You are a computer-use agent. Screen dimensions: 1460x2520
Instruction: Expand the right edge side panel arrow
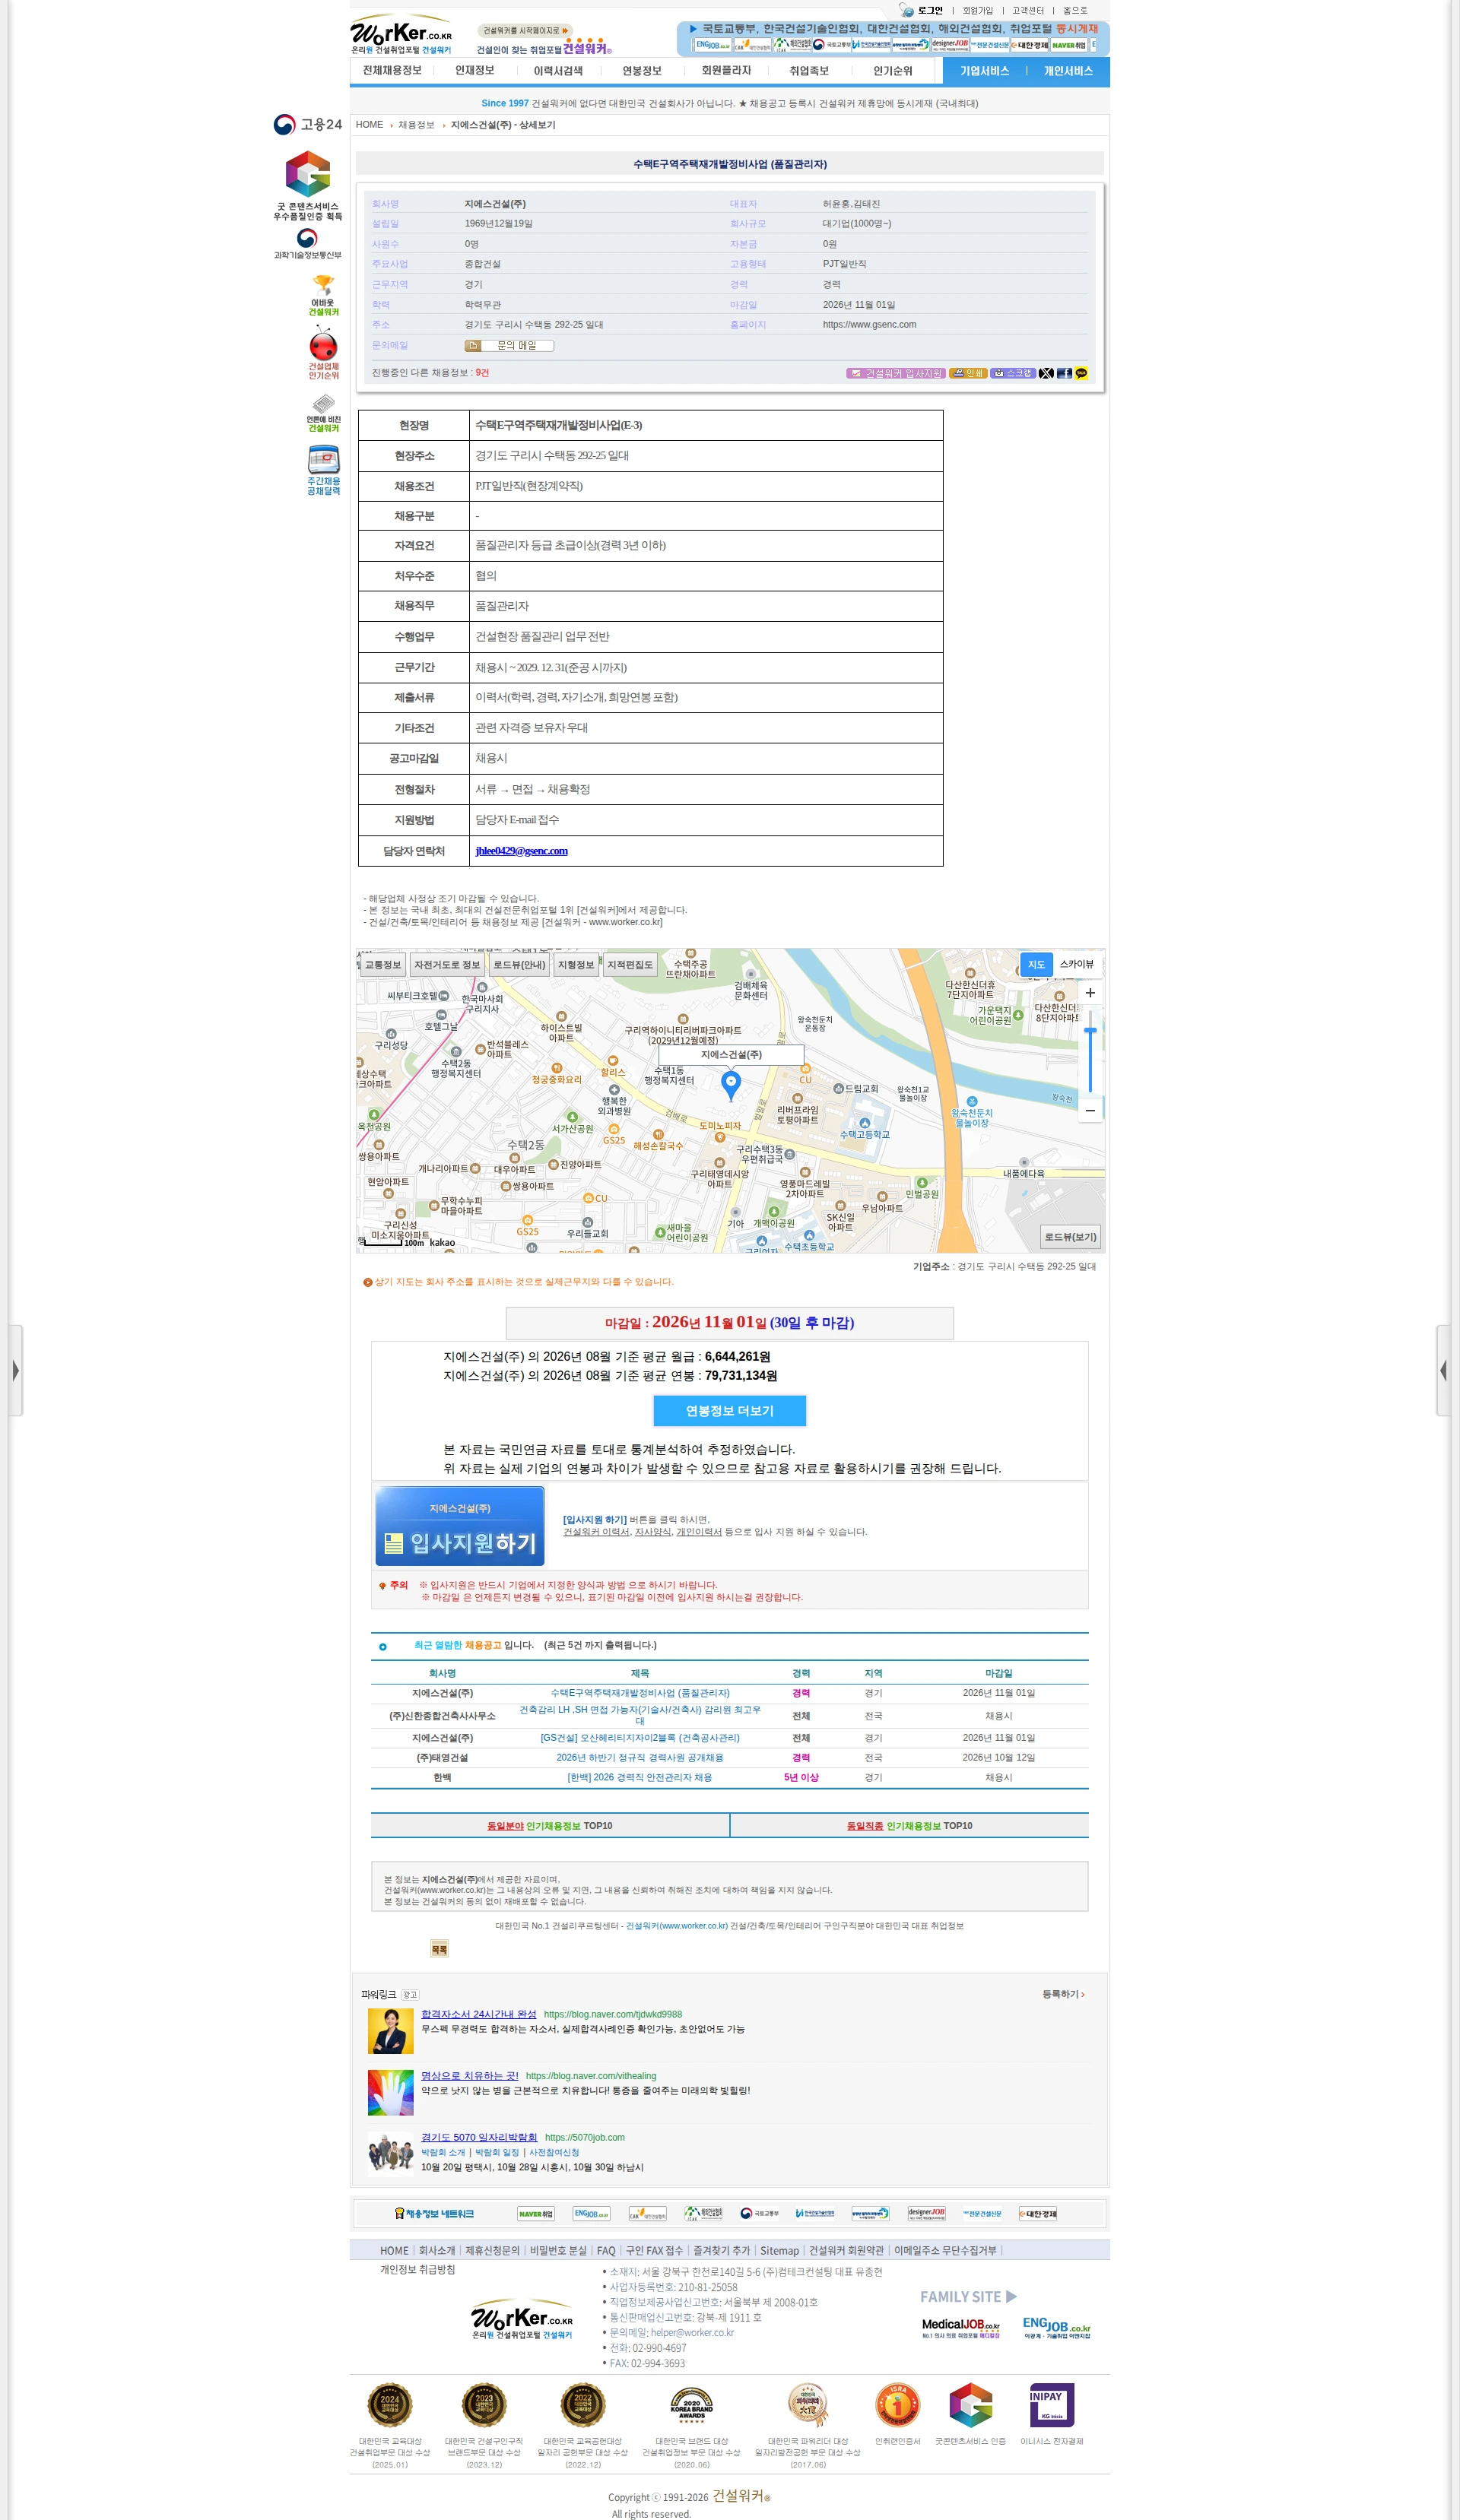coord(1444,1370)
